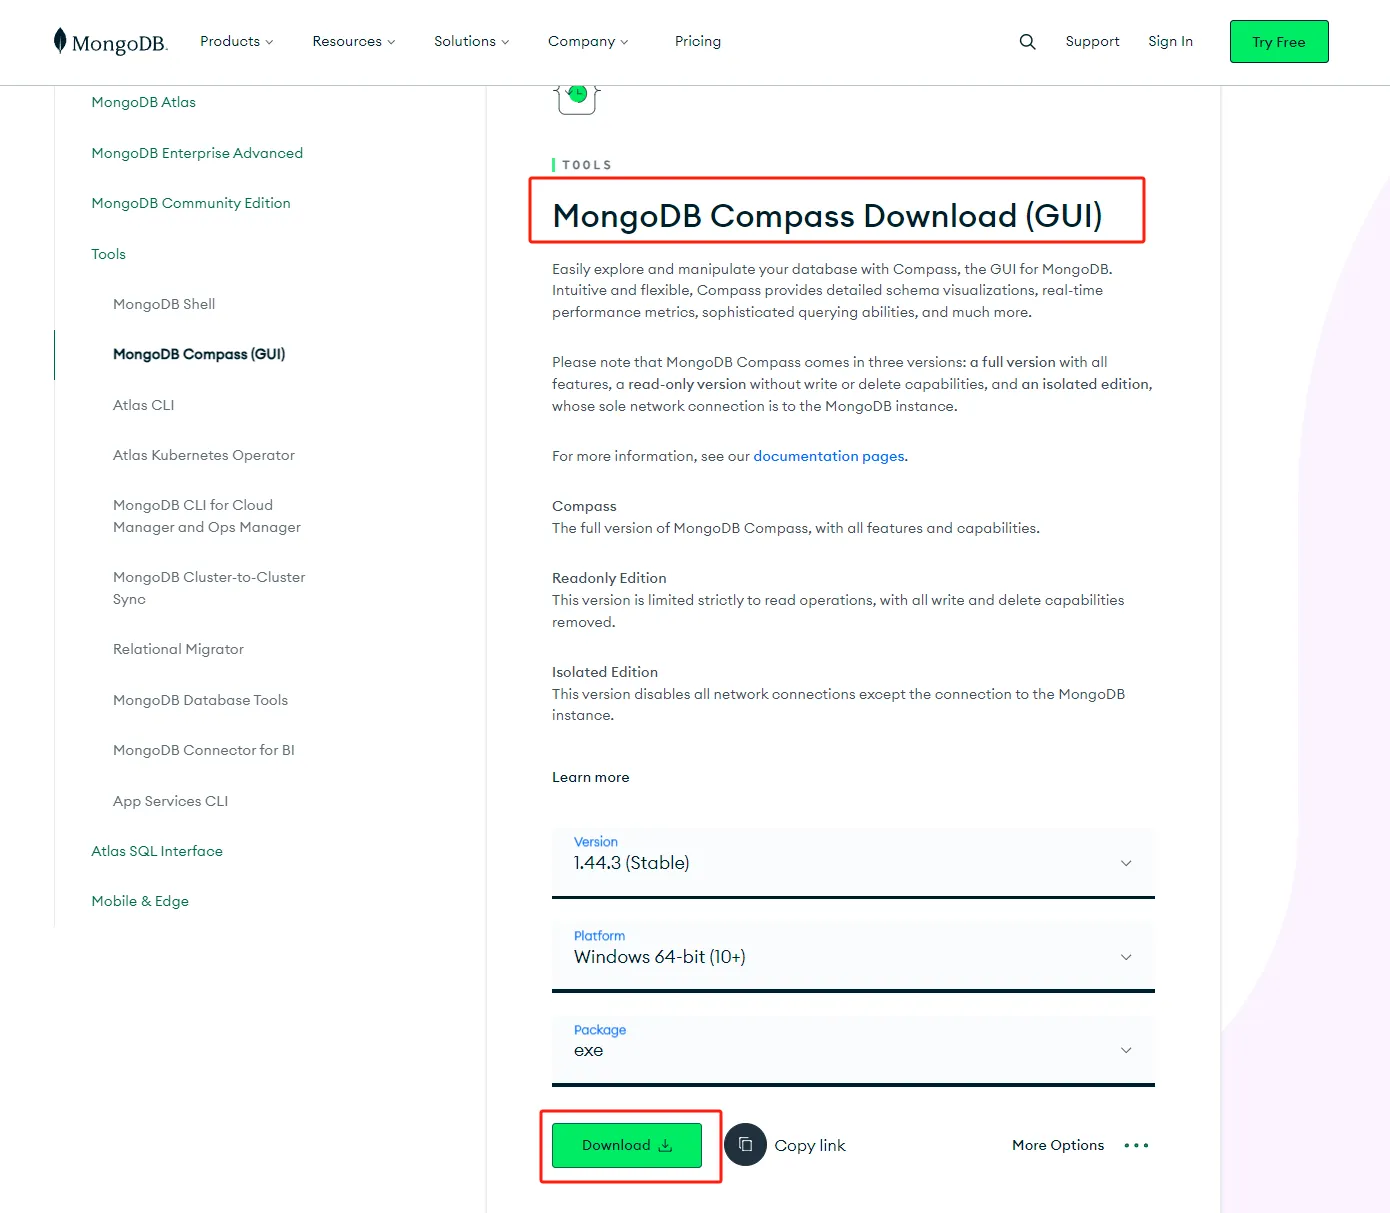The height and width of the screenshot is (1213, 1390).
Task: Click the Copy link text
Action: pyautogui.click(x=810, y=1146)
